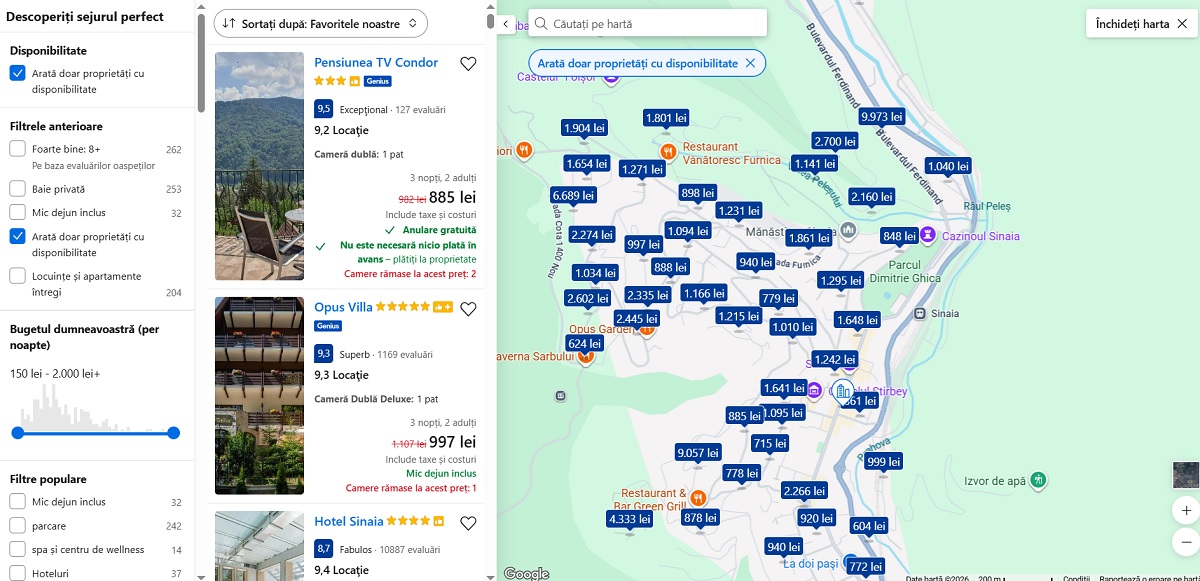1200x581 pixels.
Task: Click the 9,3 rating badge
Action: tap(323, 353)
